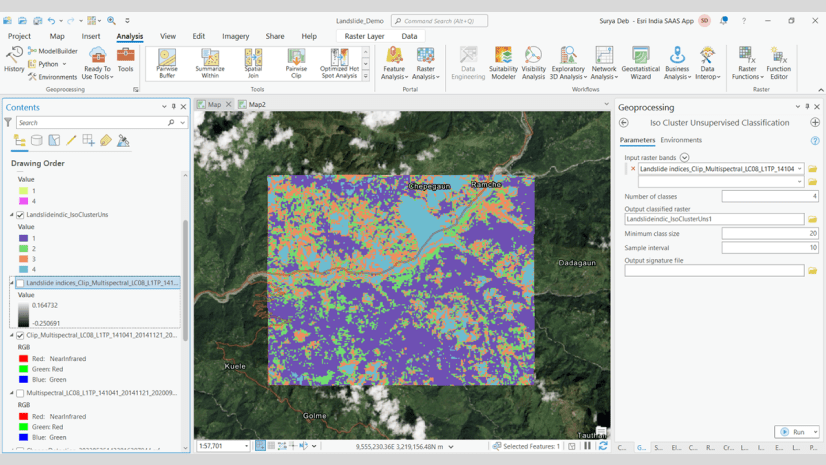The height and width of the screenshot is (465, 826).
Task: Refresh the map view
Action: coord(603,446)
